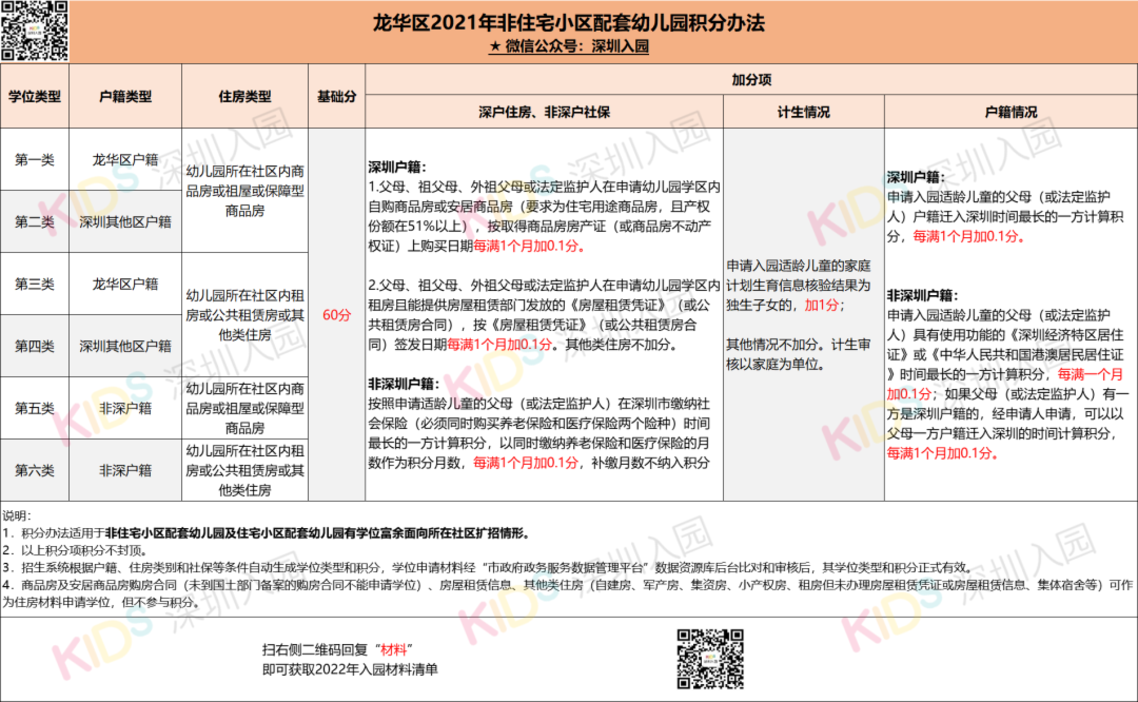Select the 加分项 header cell
The image size is (1138, 702).
[751, 79]
